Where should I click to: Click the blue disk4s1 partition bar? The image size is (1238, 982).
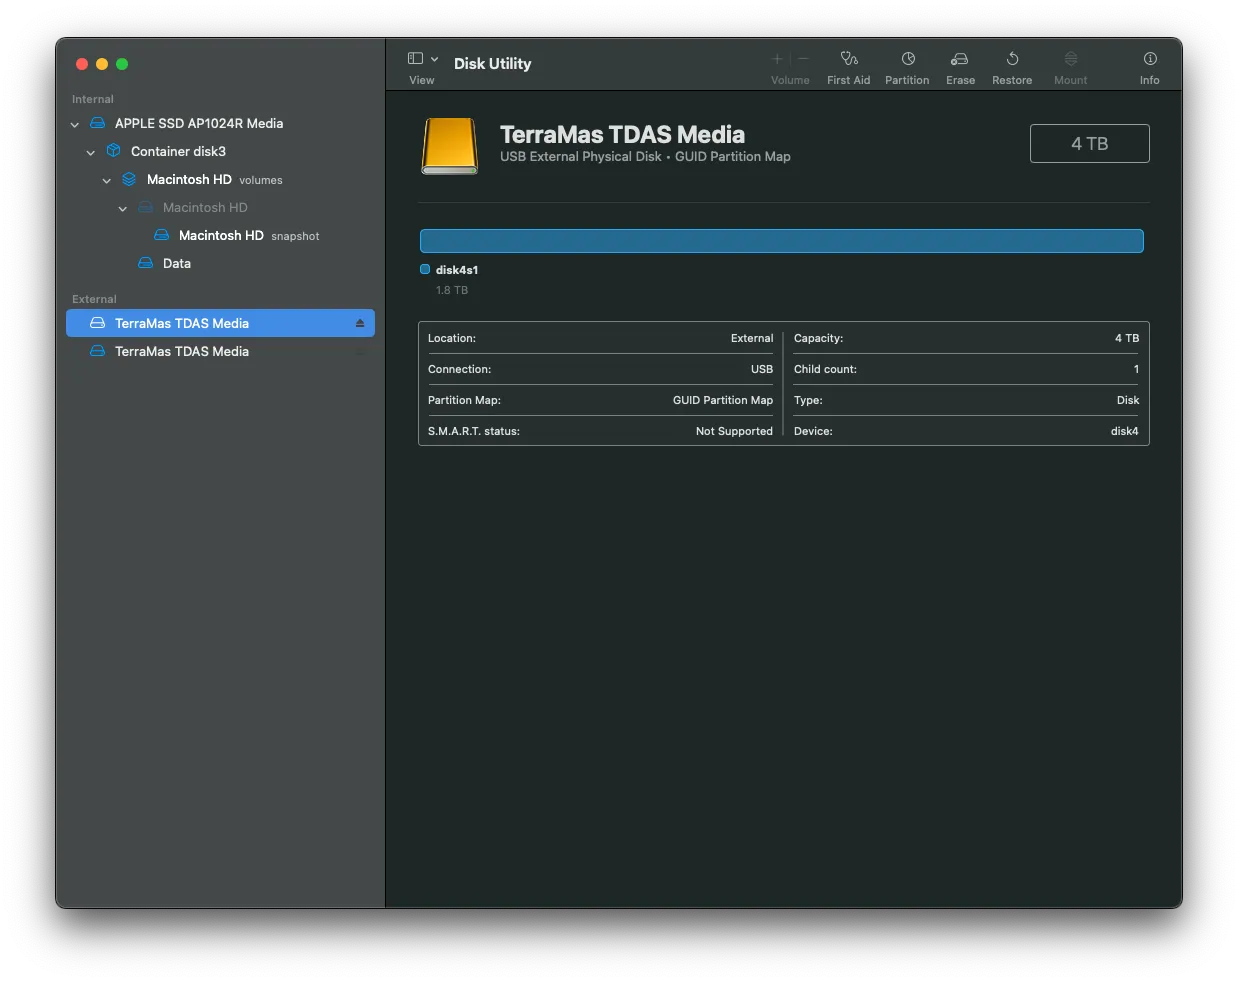point(781,241)
